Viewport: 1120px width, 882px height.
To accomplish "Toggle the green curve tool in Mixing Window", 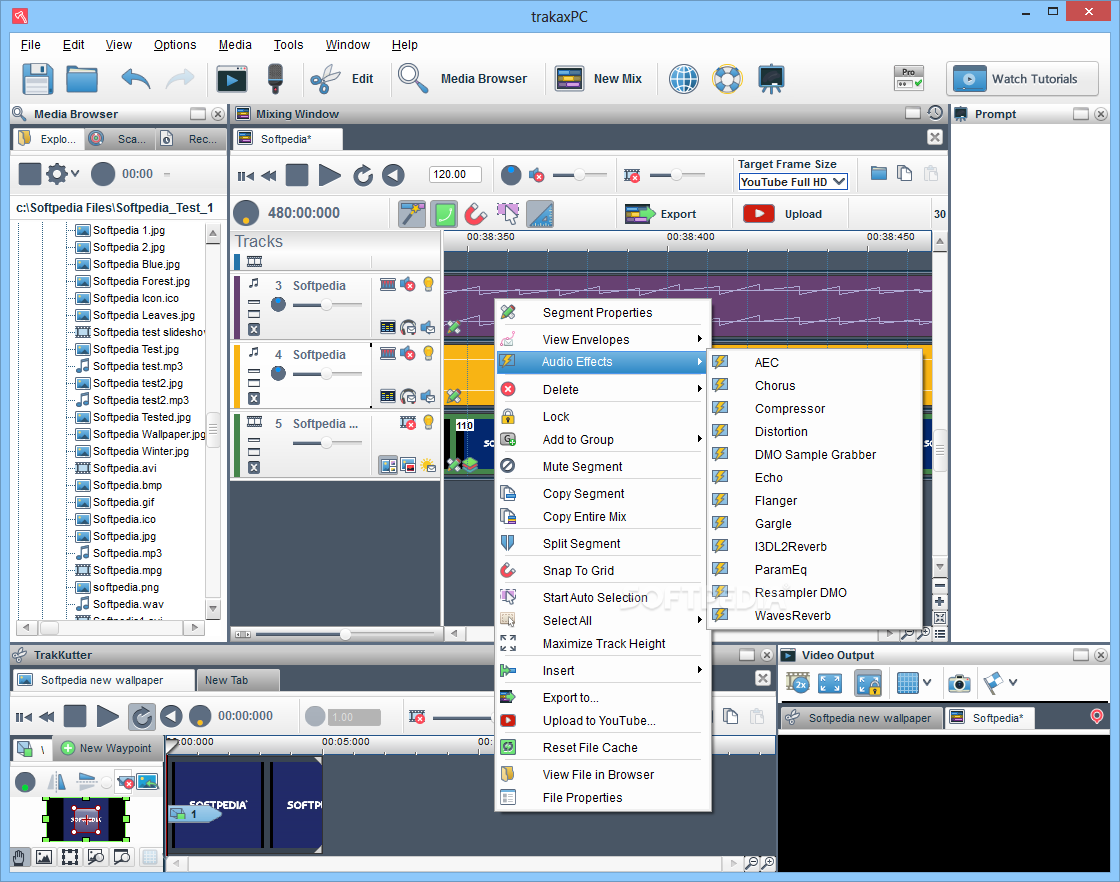I will [445, 214].
